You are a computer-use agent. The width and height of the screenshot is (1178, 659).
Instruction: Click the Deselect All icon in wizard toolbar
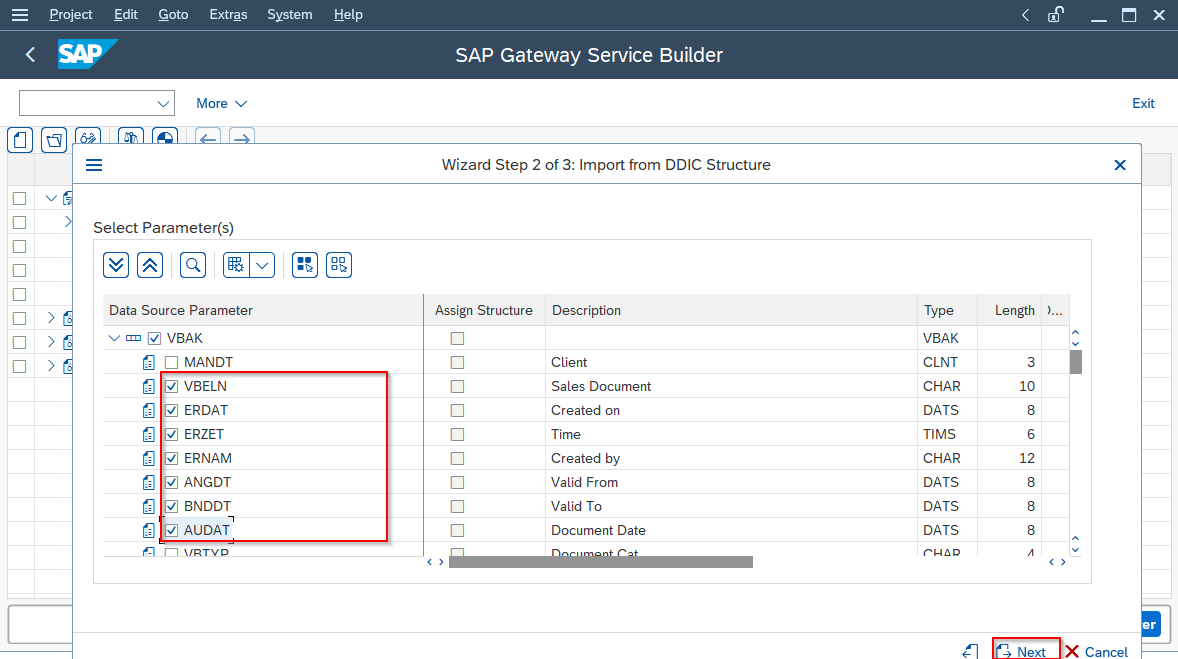point(339,265)
